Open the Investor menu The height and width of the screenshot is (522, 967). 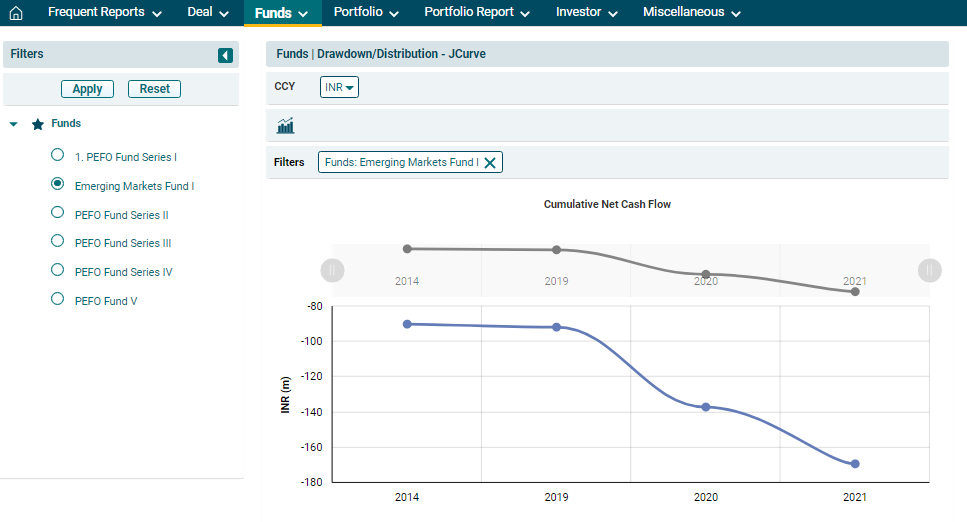tap(586, 13)
